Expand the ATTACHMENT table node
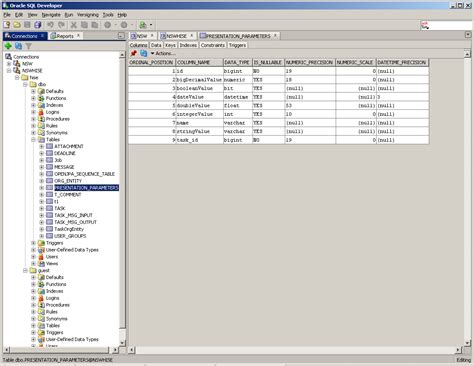Viewport: 474px width, 366px height. pos(42,146)
